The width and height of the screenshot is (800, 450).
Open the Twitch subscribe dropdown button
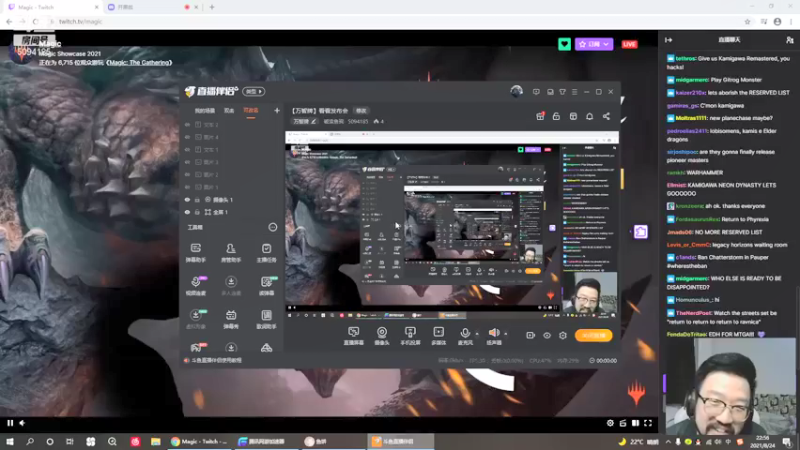[x=594, y=44]
